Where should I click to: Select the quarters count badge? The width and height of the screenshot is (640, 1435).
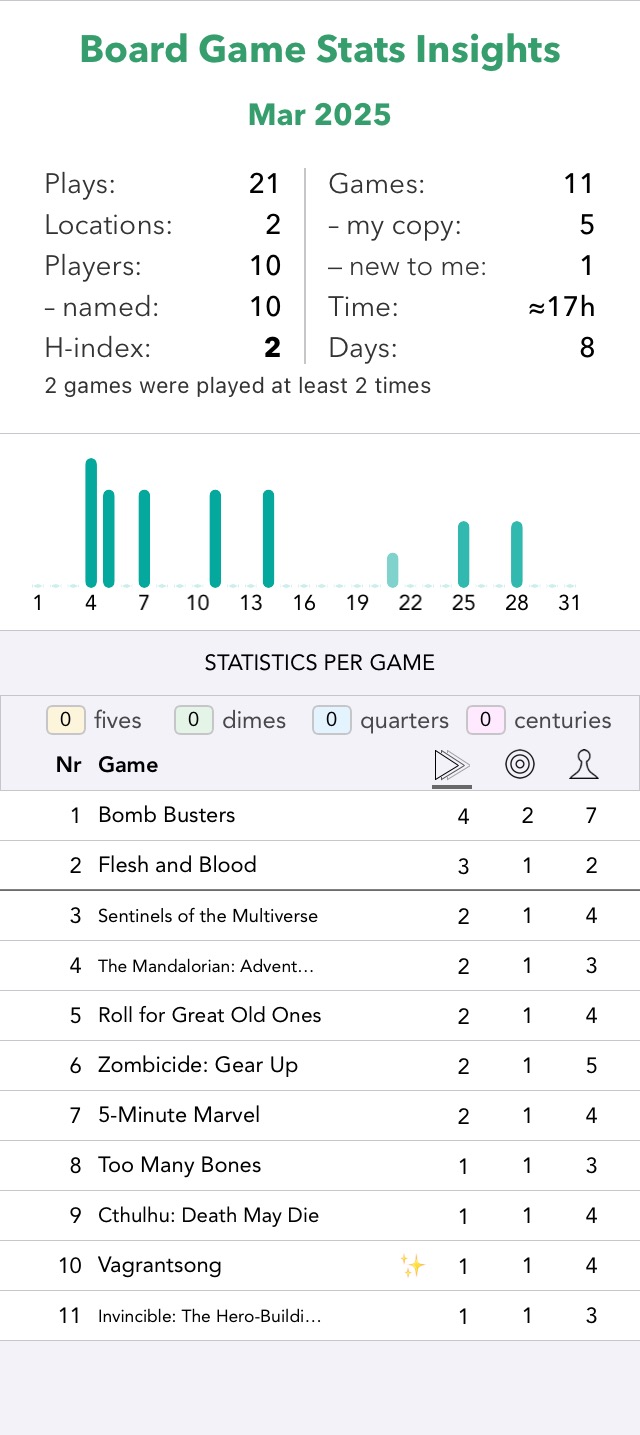coord(331,720)
